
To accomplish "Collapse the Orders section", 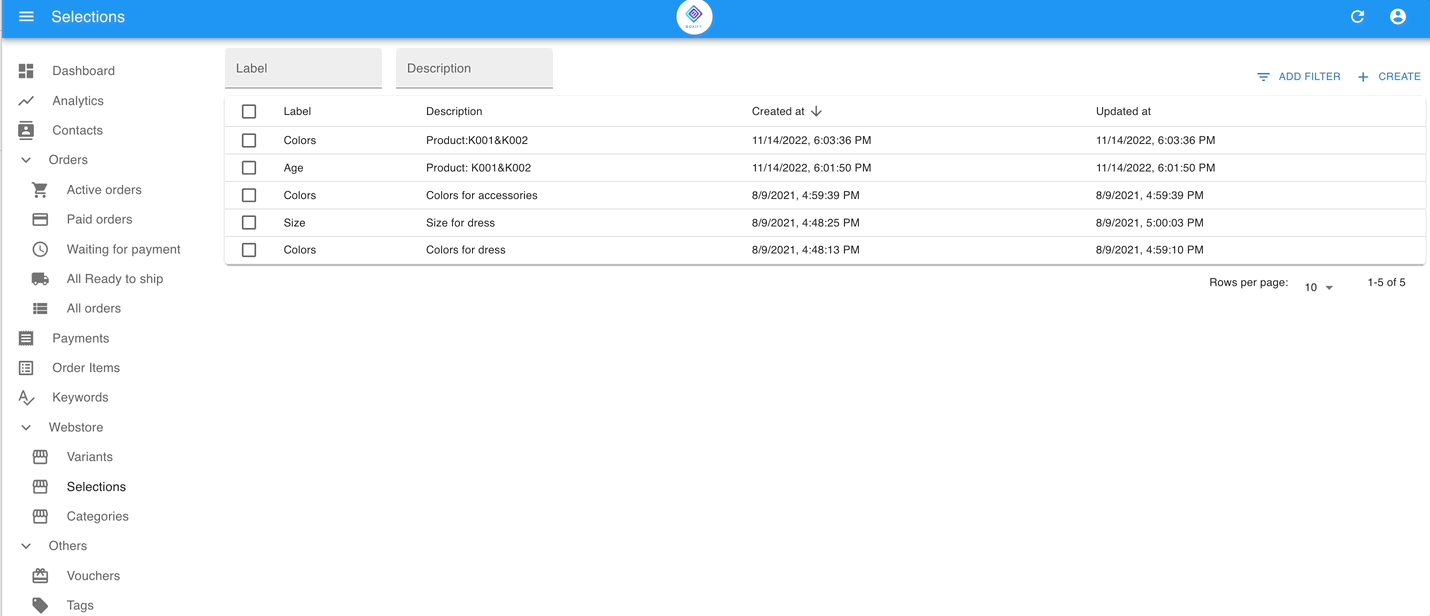I will [25, 159].
